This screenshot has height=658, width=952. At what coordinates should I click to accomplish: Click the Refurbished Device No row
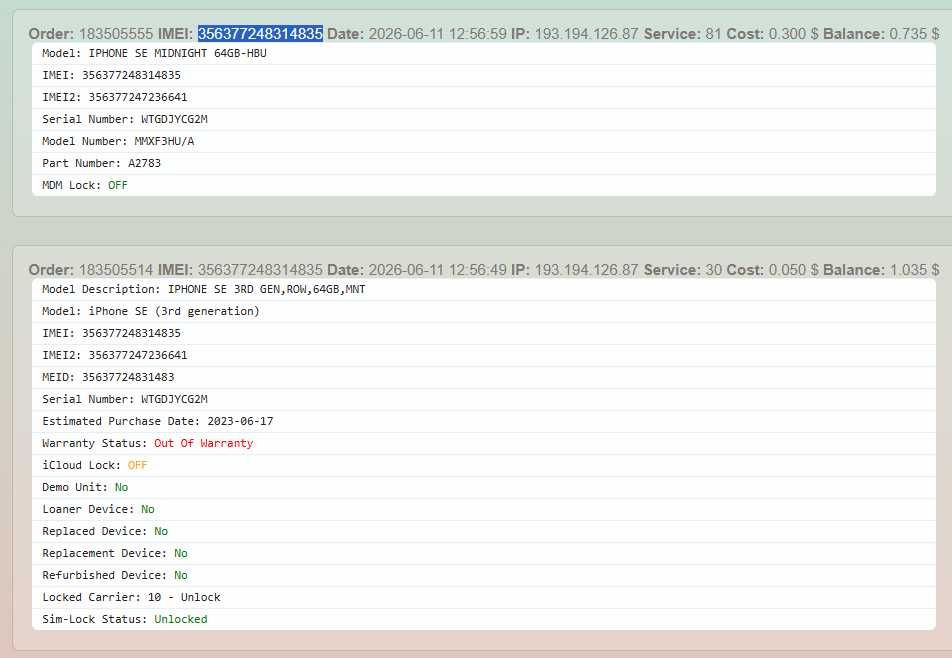483,575
